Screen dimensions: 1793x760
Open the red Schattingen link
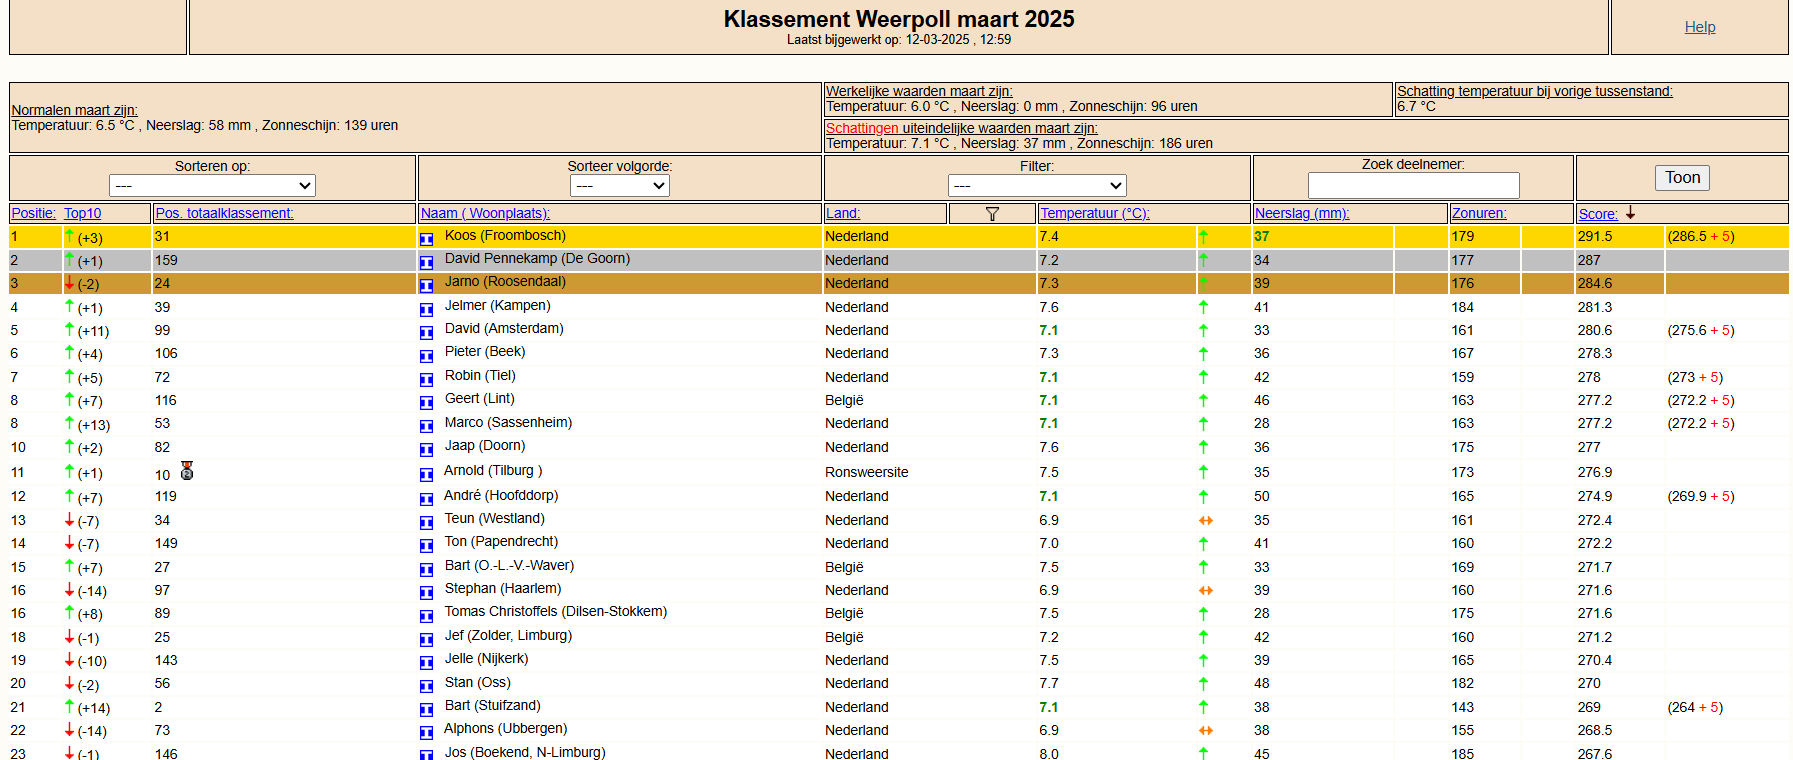click(x=861, y=128)
